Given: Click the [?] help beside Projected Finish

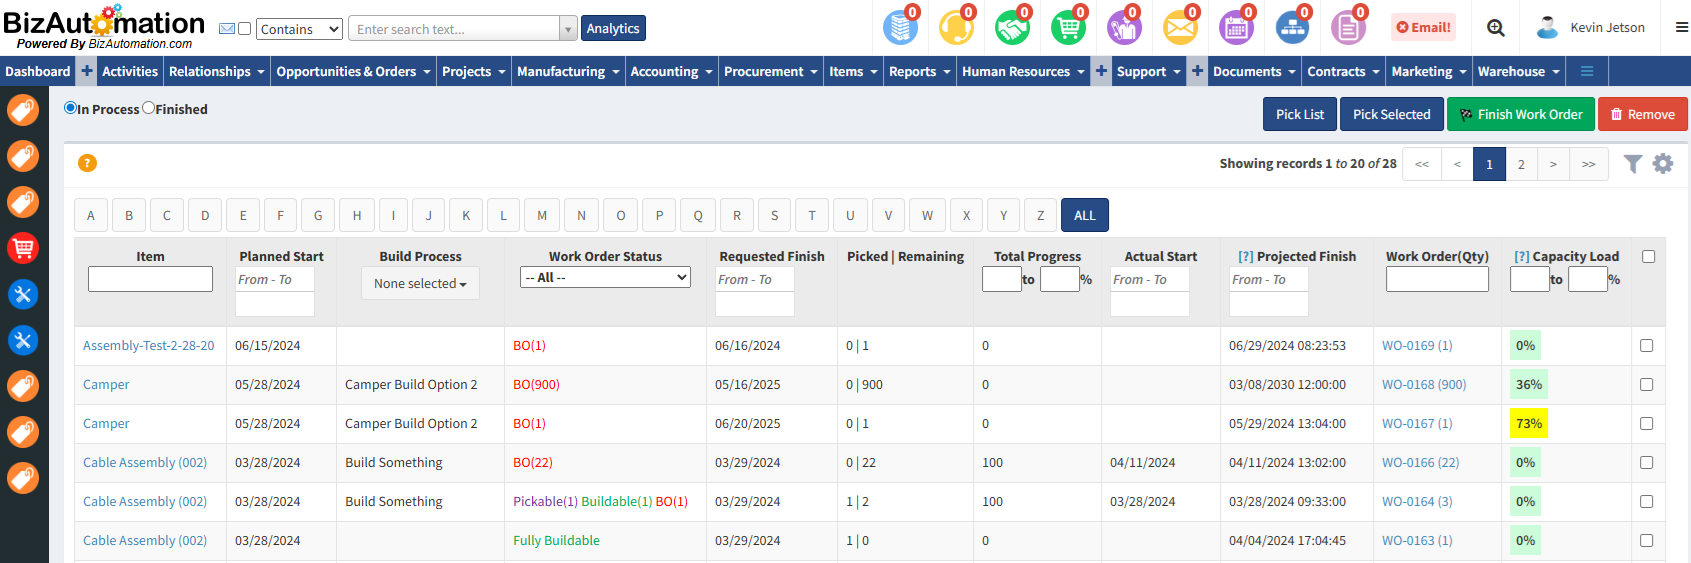Looking at the screenshot, I should (1245, 256).
